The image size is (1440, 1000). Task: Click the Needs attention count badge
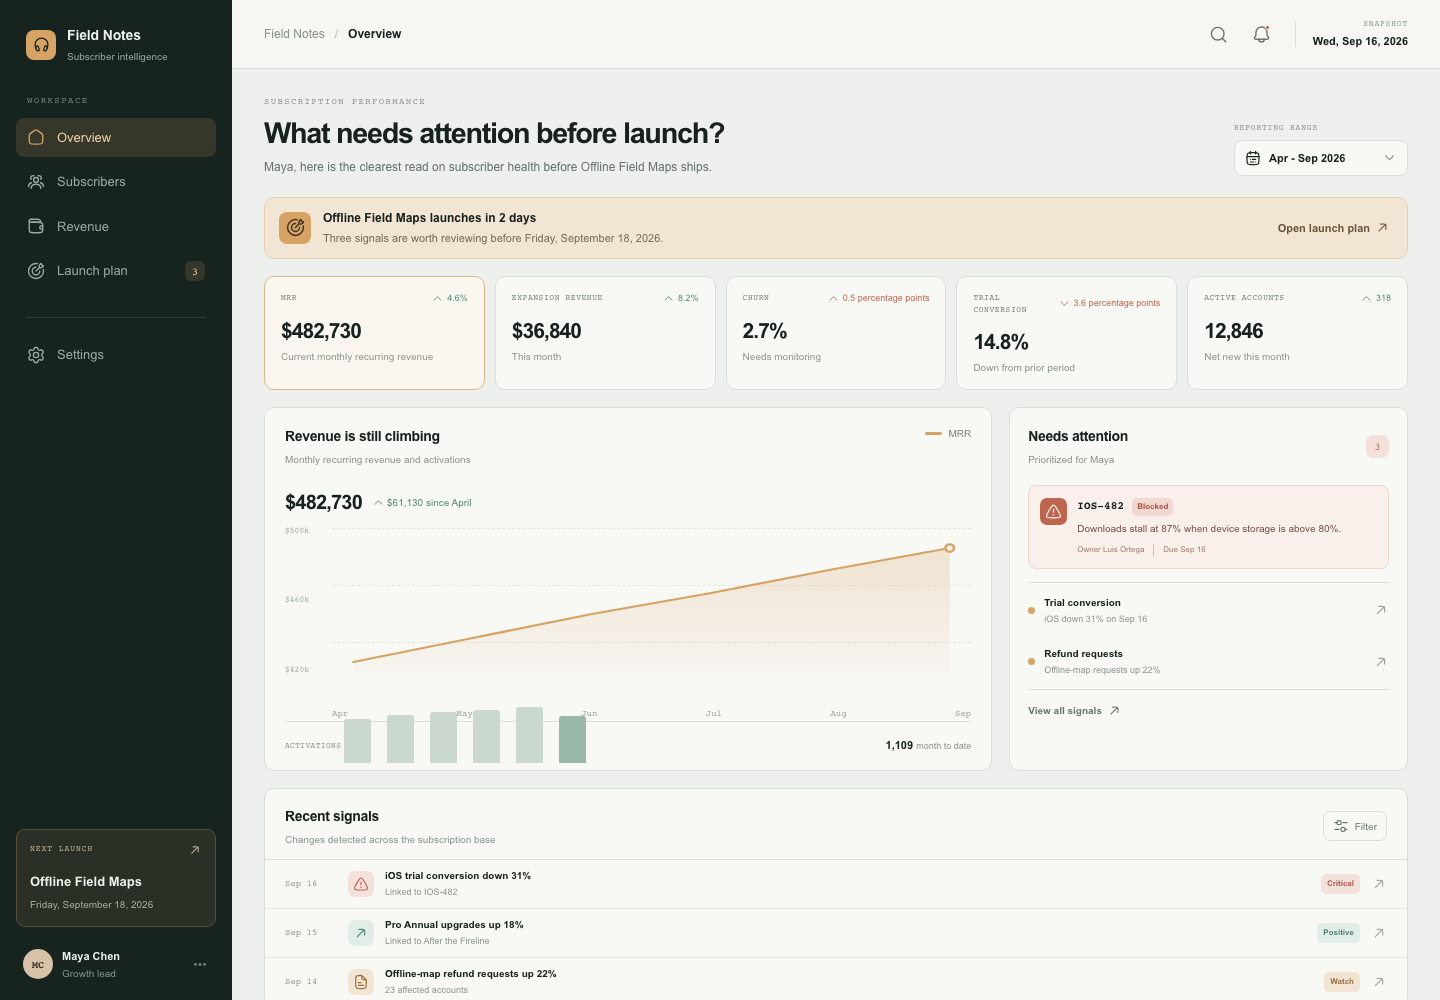(x=1377, y=447)
